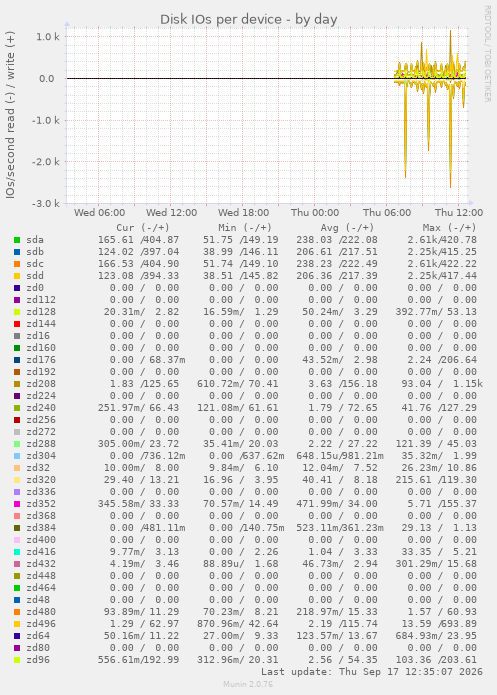Click the 'zd496' device label

pos(41,623)
